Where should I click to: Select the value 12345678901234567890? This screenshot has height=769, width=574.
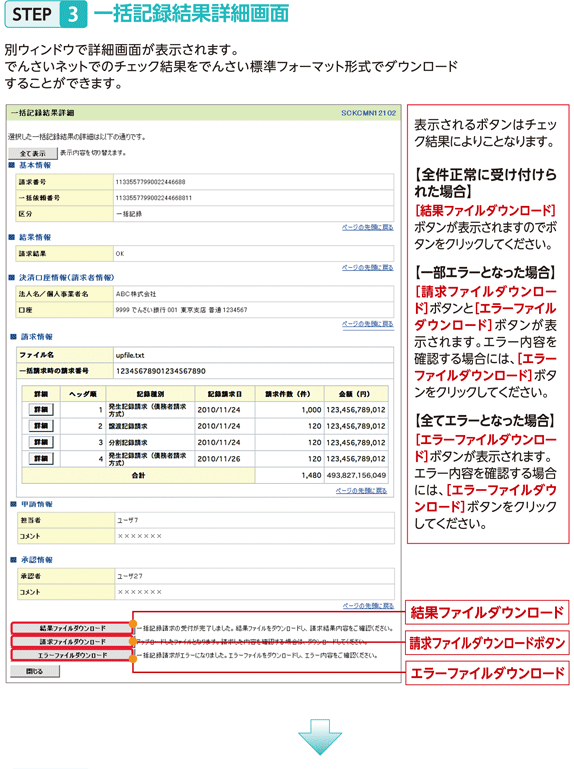click(x=160, y=371)
